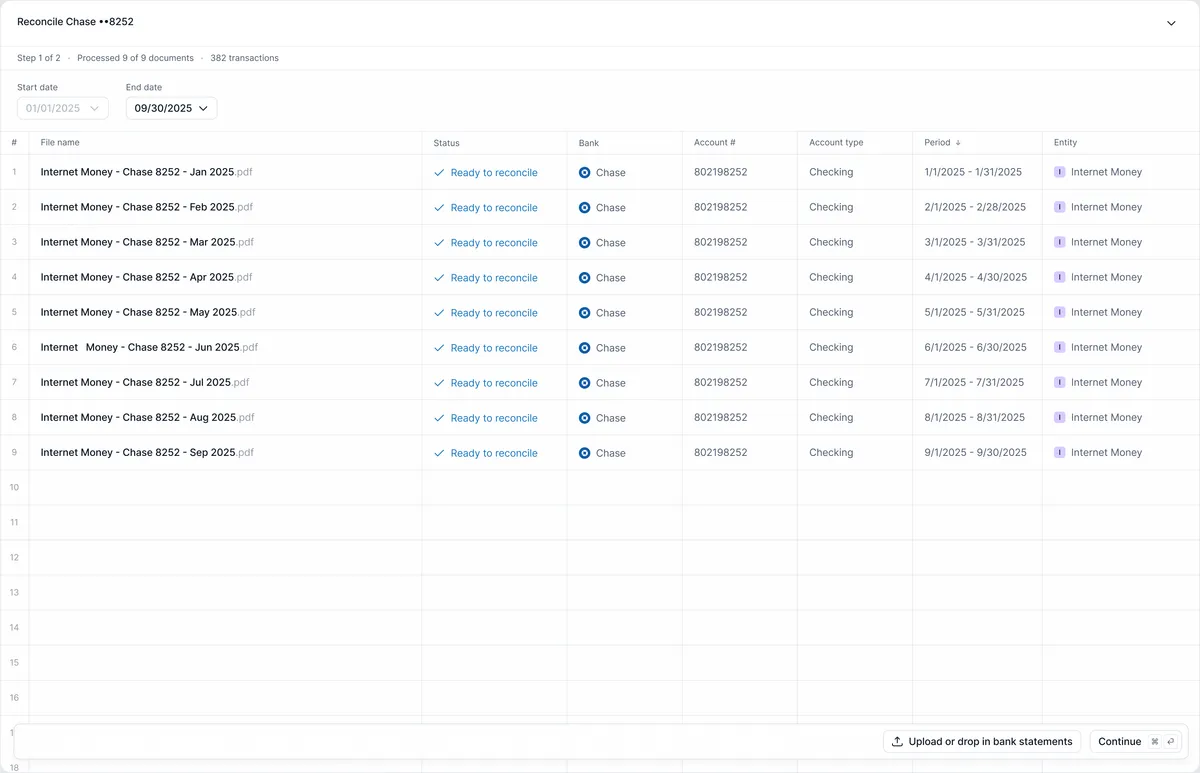Select file Internet Money - Chase 8252 - Jan 2025.pdf

click(146, 172)
